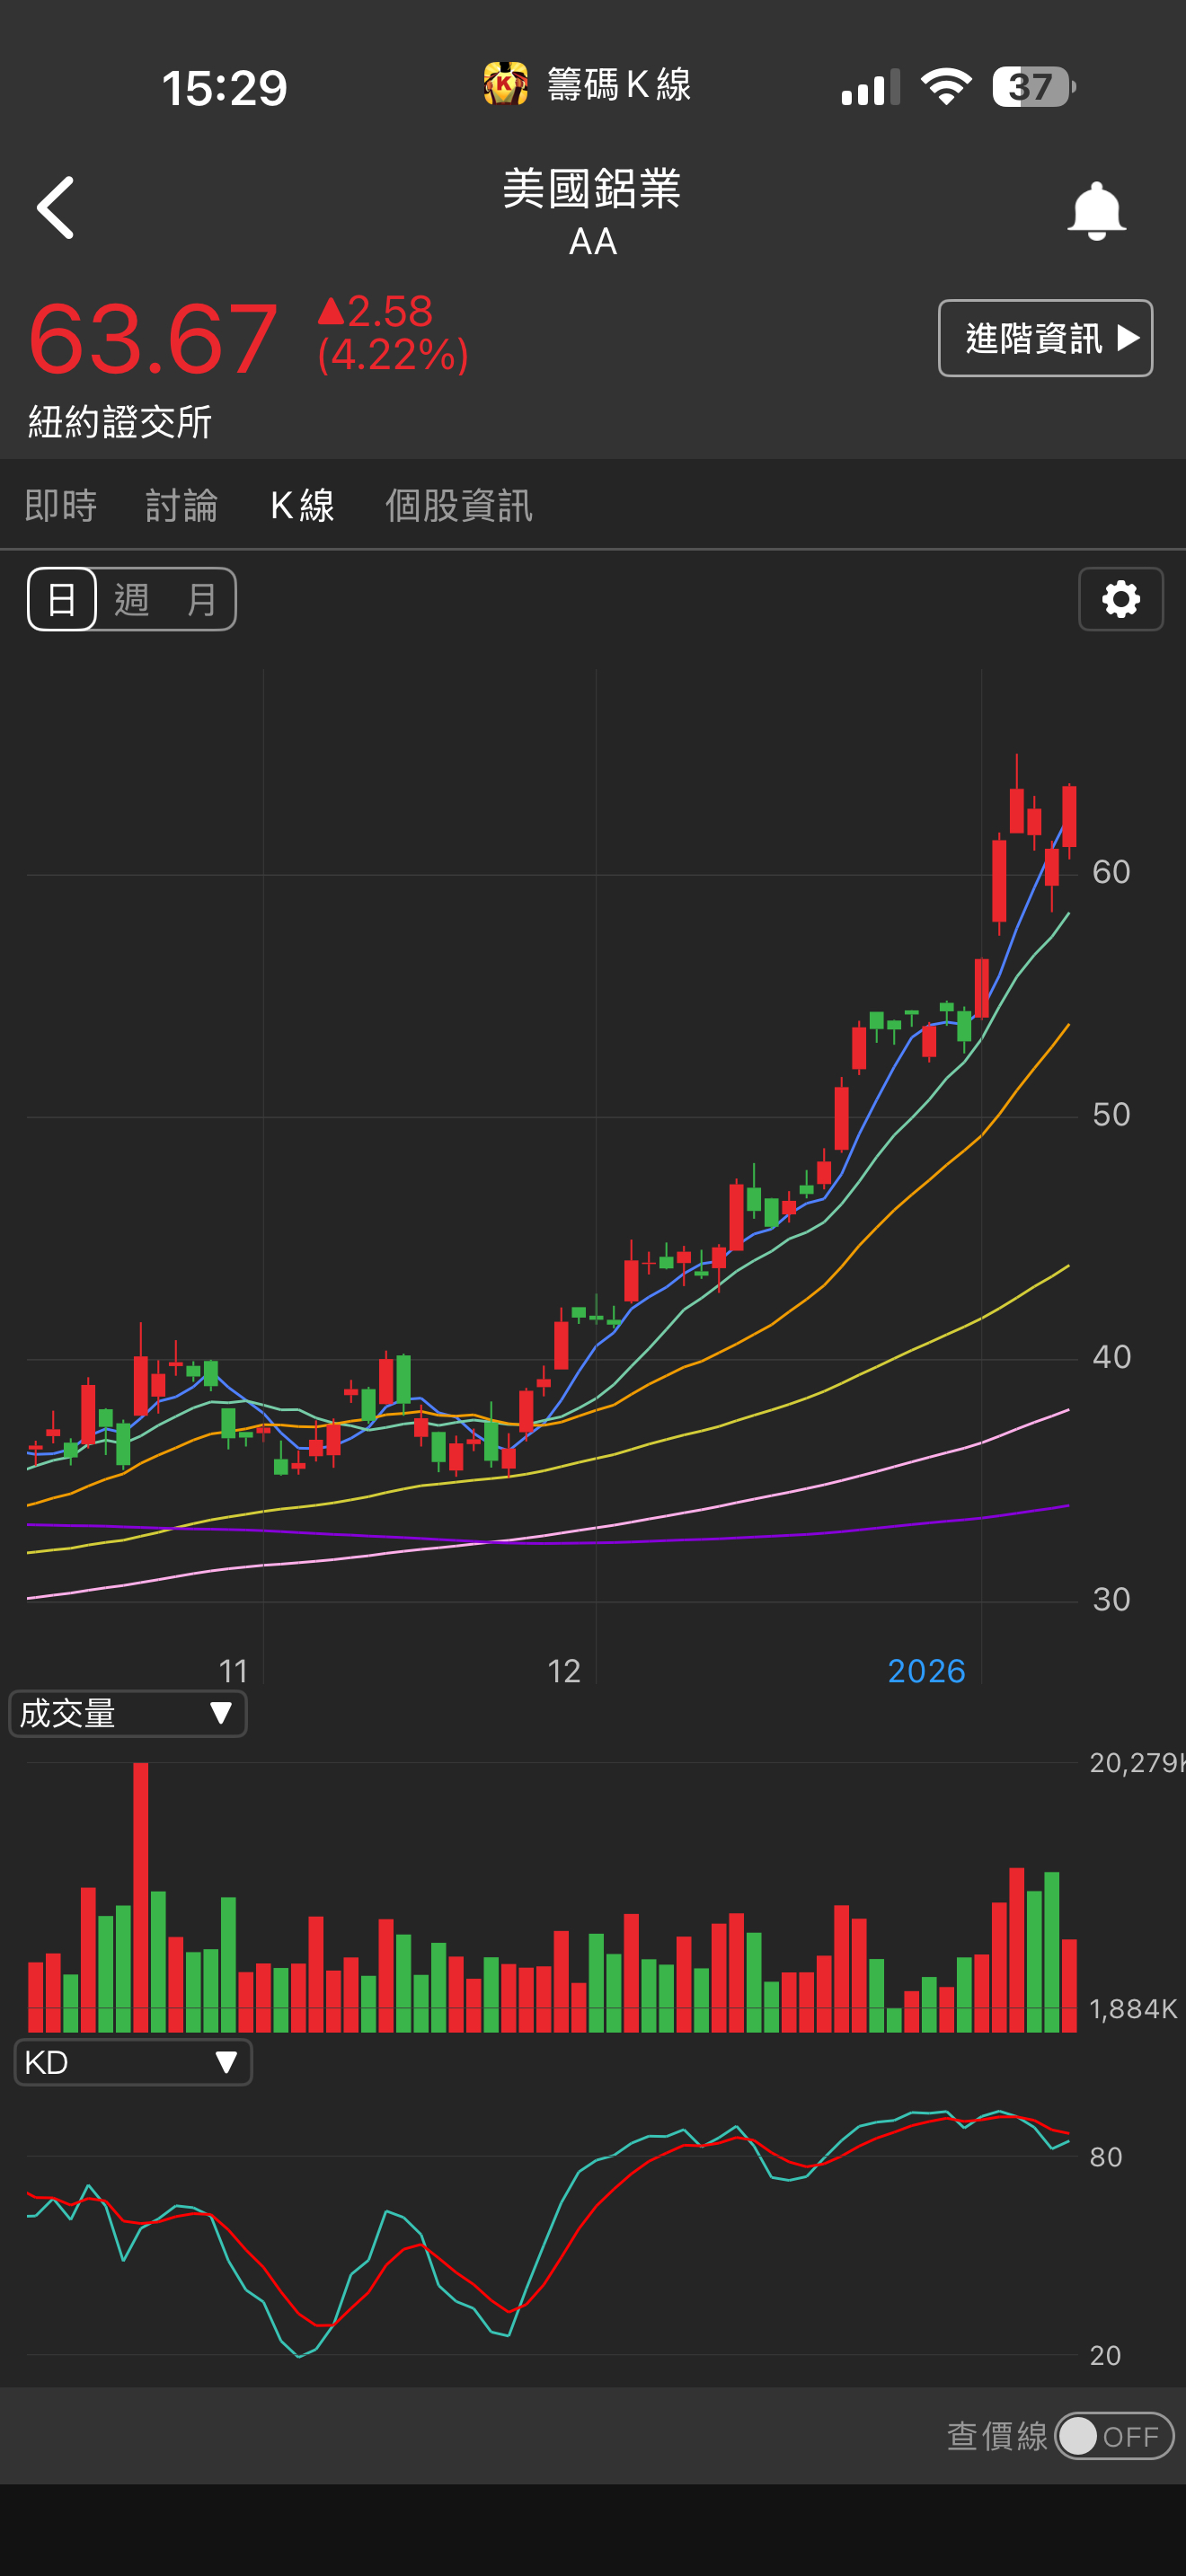1186x2576 pixels.
Task: Tap the ▲2.58 price change value
Action: click(x=375, y=312)
